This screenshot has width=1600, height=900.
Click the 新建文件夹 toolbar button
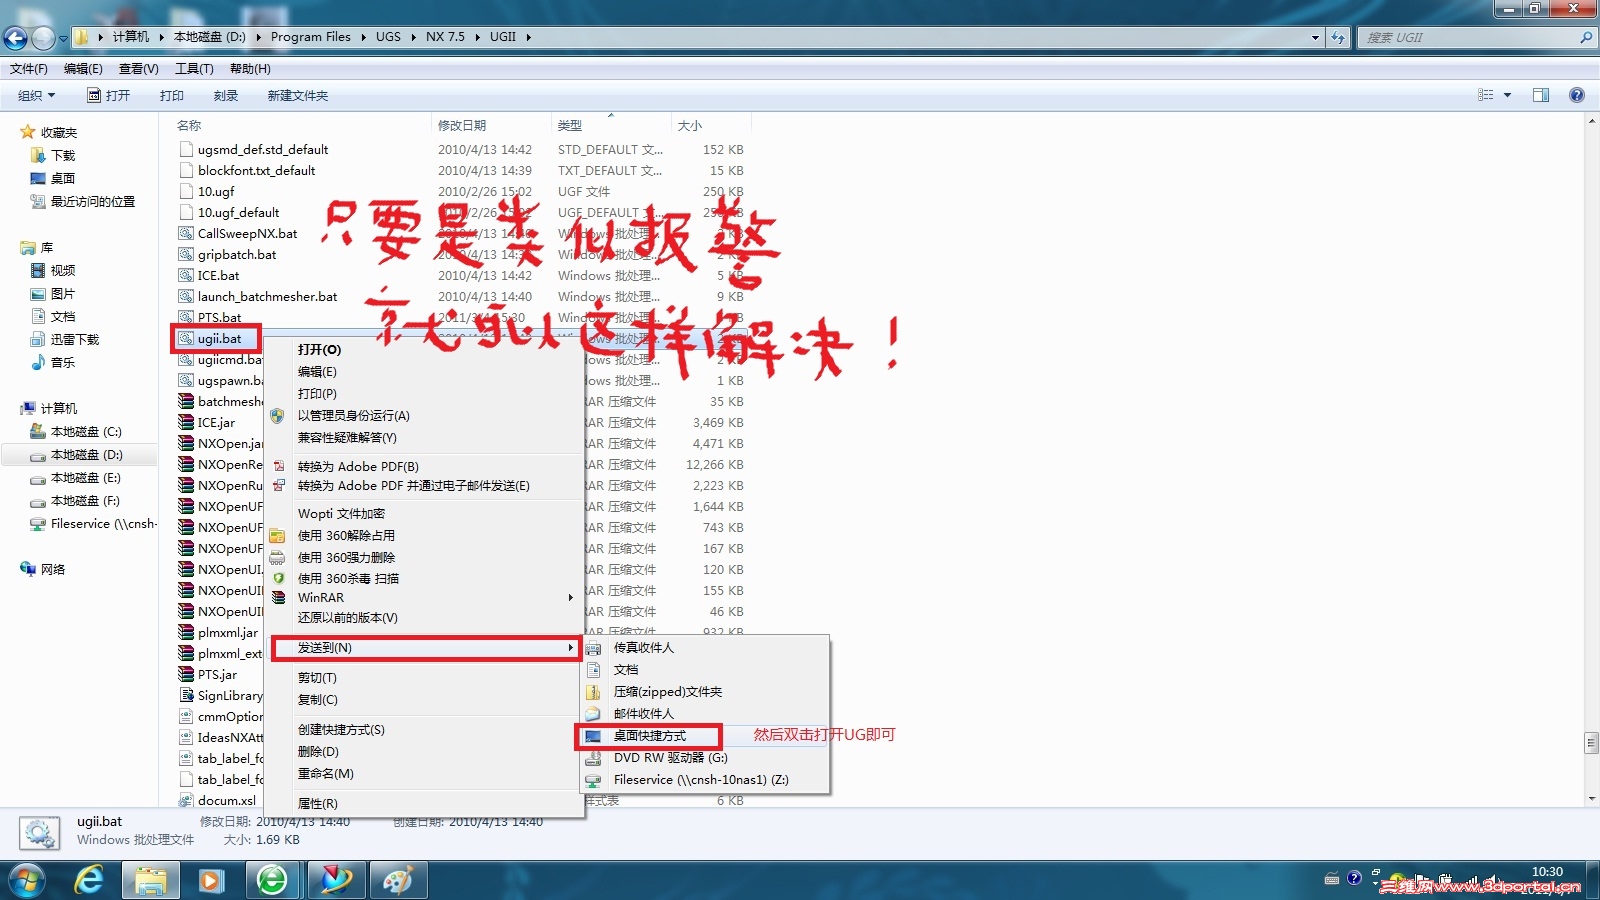tap(298, 96)
